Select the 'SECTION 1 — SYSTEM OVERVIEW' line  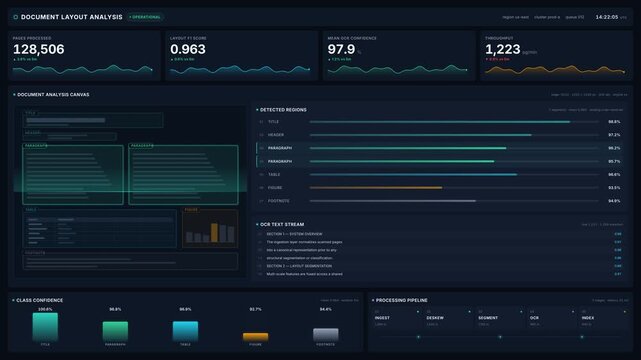(440, 234)
